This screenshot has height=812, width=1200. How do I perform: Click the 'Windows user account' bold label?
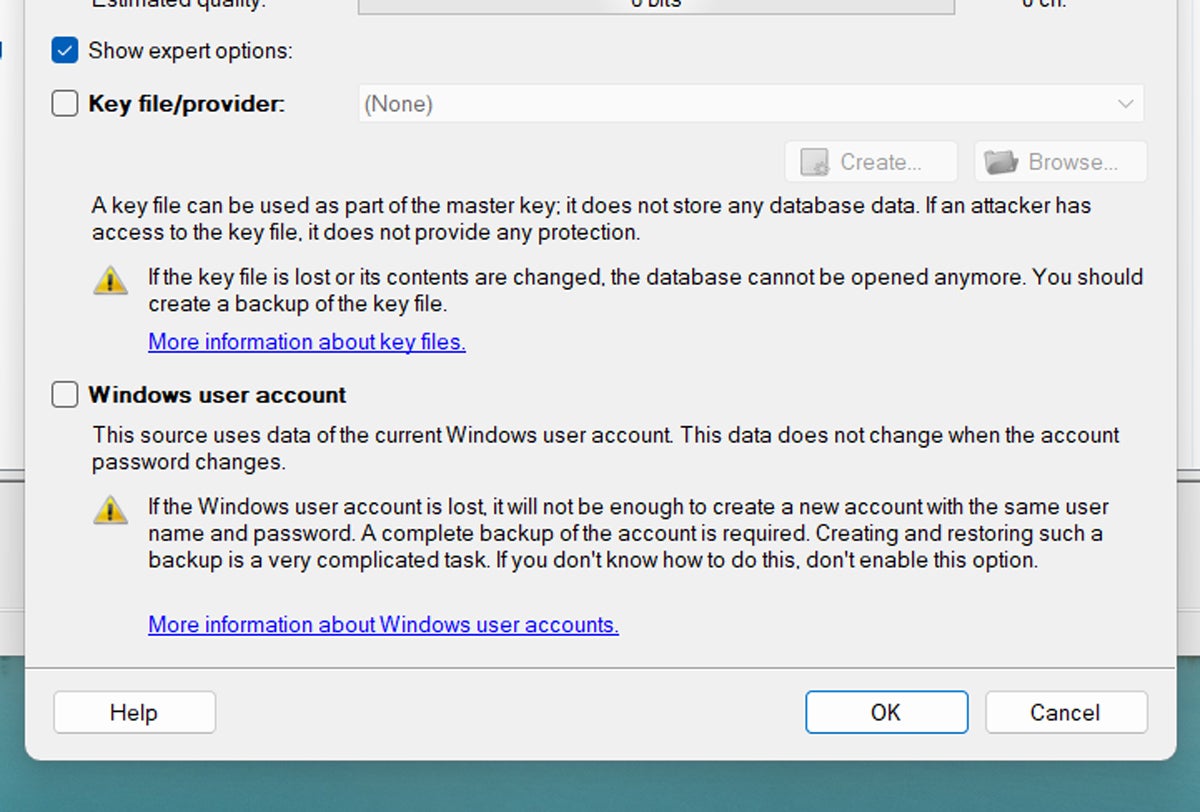217,395
